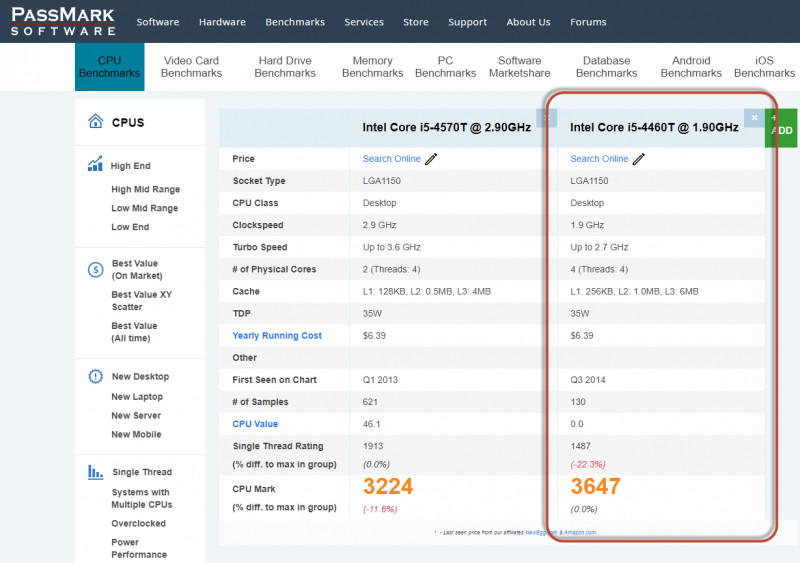Click the CPUS house icon

pos(96,122)
